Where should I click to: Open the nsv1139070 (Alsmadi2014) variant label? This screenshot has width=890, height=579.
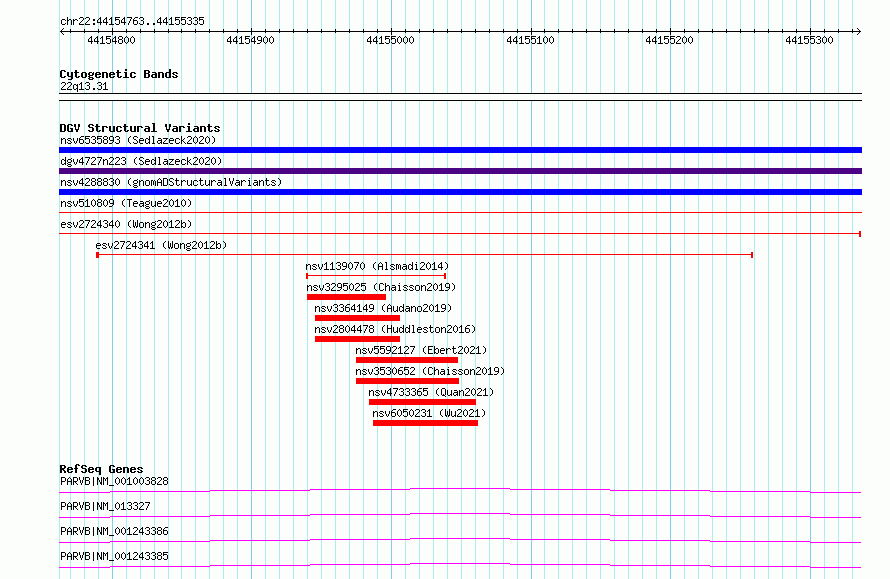[377, 266]
